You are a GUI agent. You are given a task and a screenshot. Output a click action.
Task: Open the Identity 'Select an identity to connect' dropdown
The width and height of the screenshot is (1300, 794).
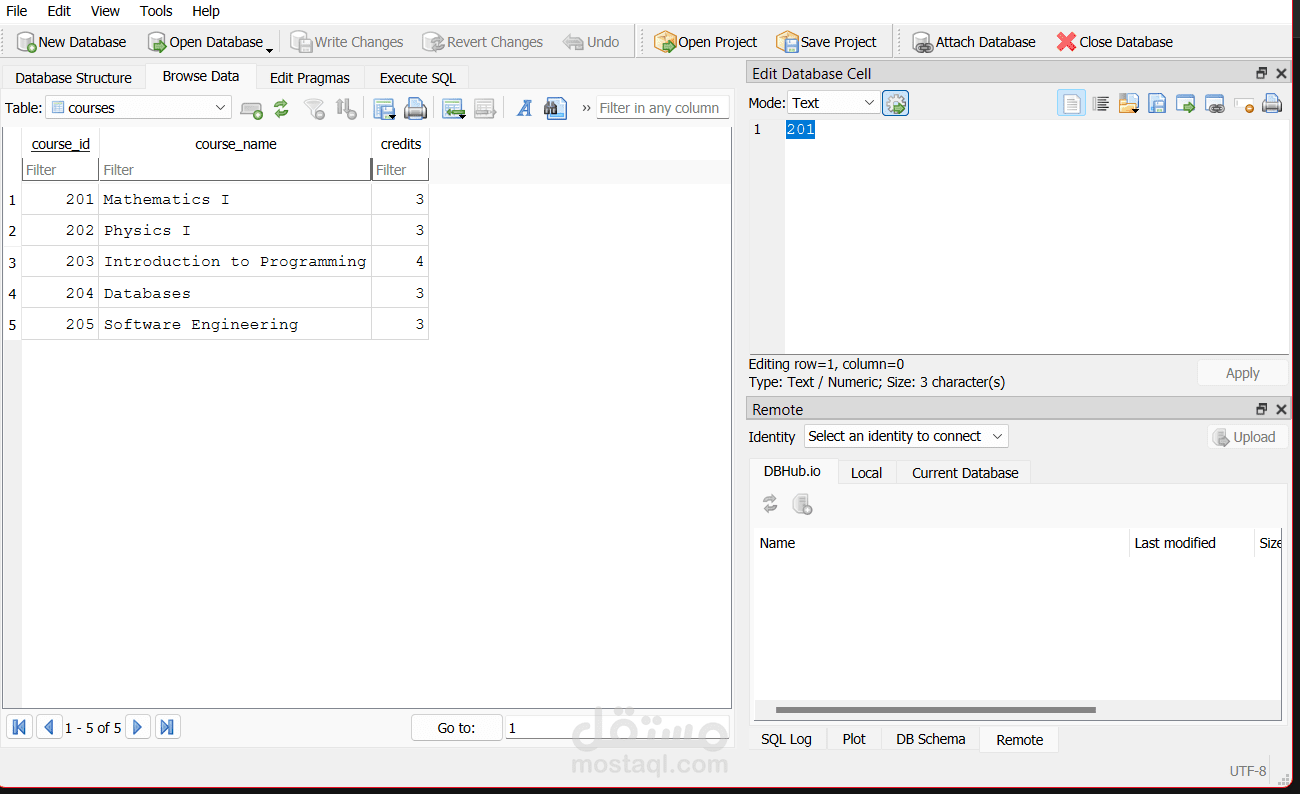(906, 436)
